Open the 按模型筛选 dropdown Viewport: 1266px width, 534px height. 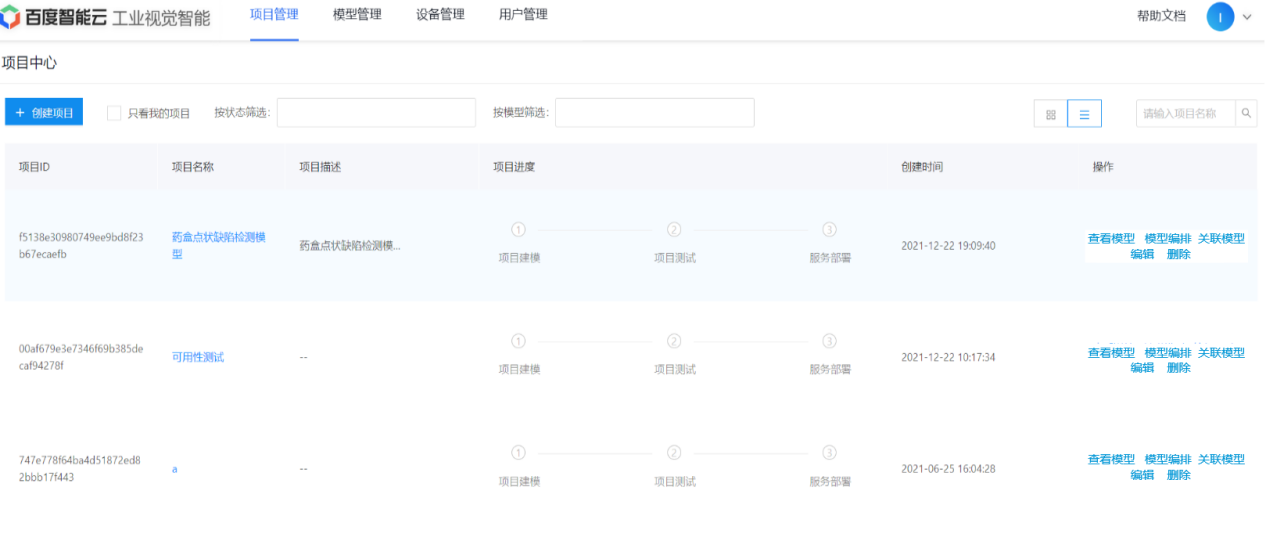655,113
